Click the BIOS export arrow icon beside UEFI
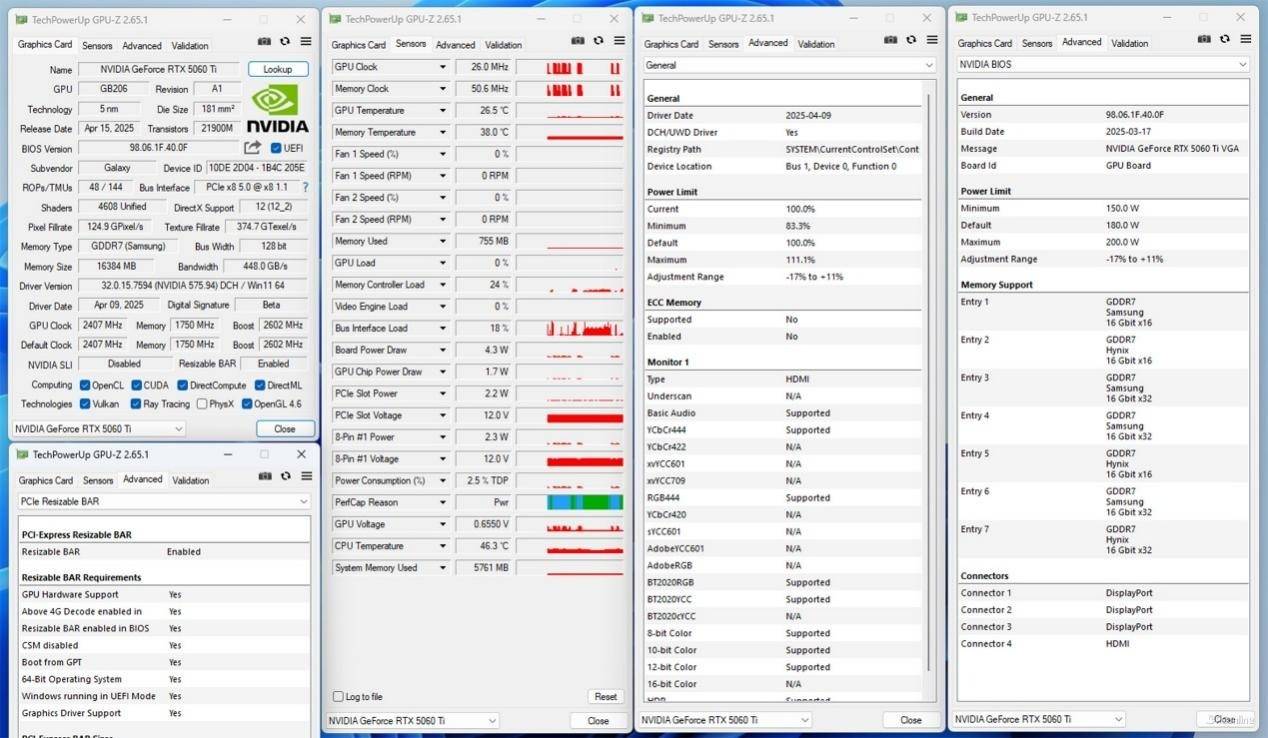 pyautogui.click(x=252, y=148)
